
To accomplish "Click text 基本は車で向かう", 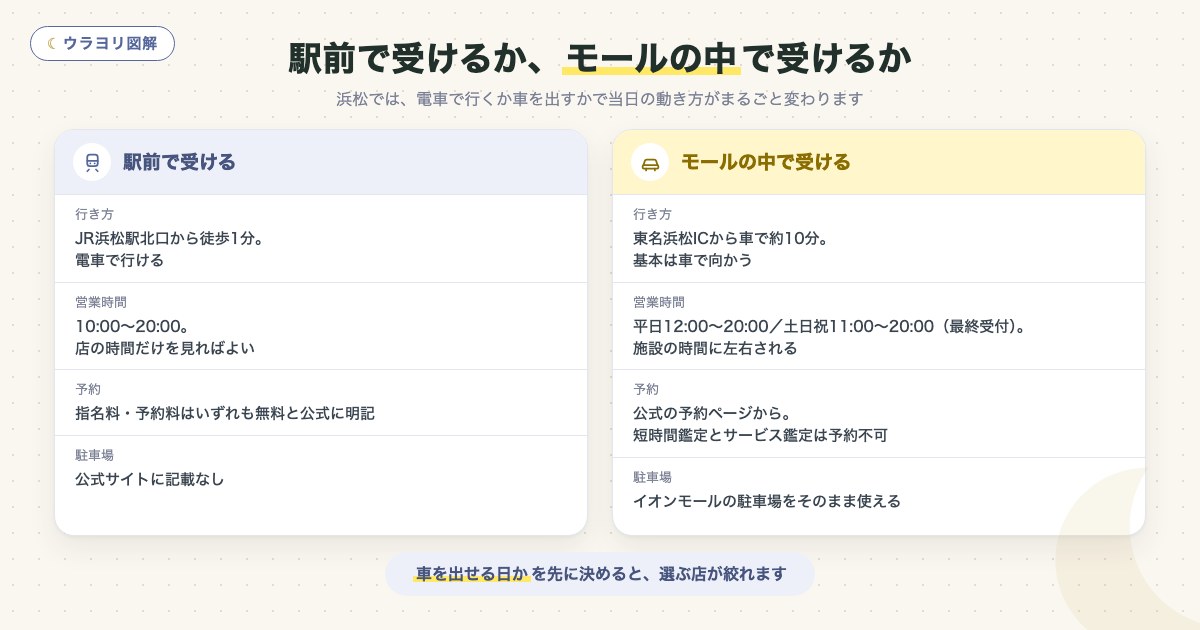I will (x=692, y=260).
